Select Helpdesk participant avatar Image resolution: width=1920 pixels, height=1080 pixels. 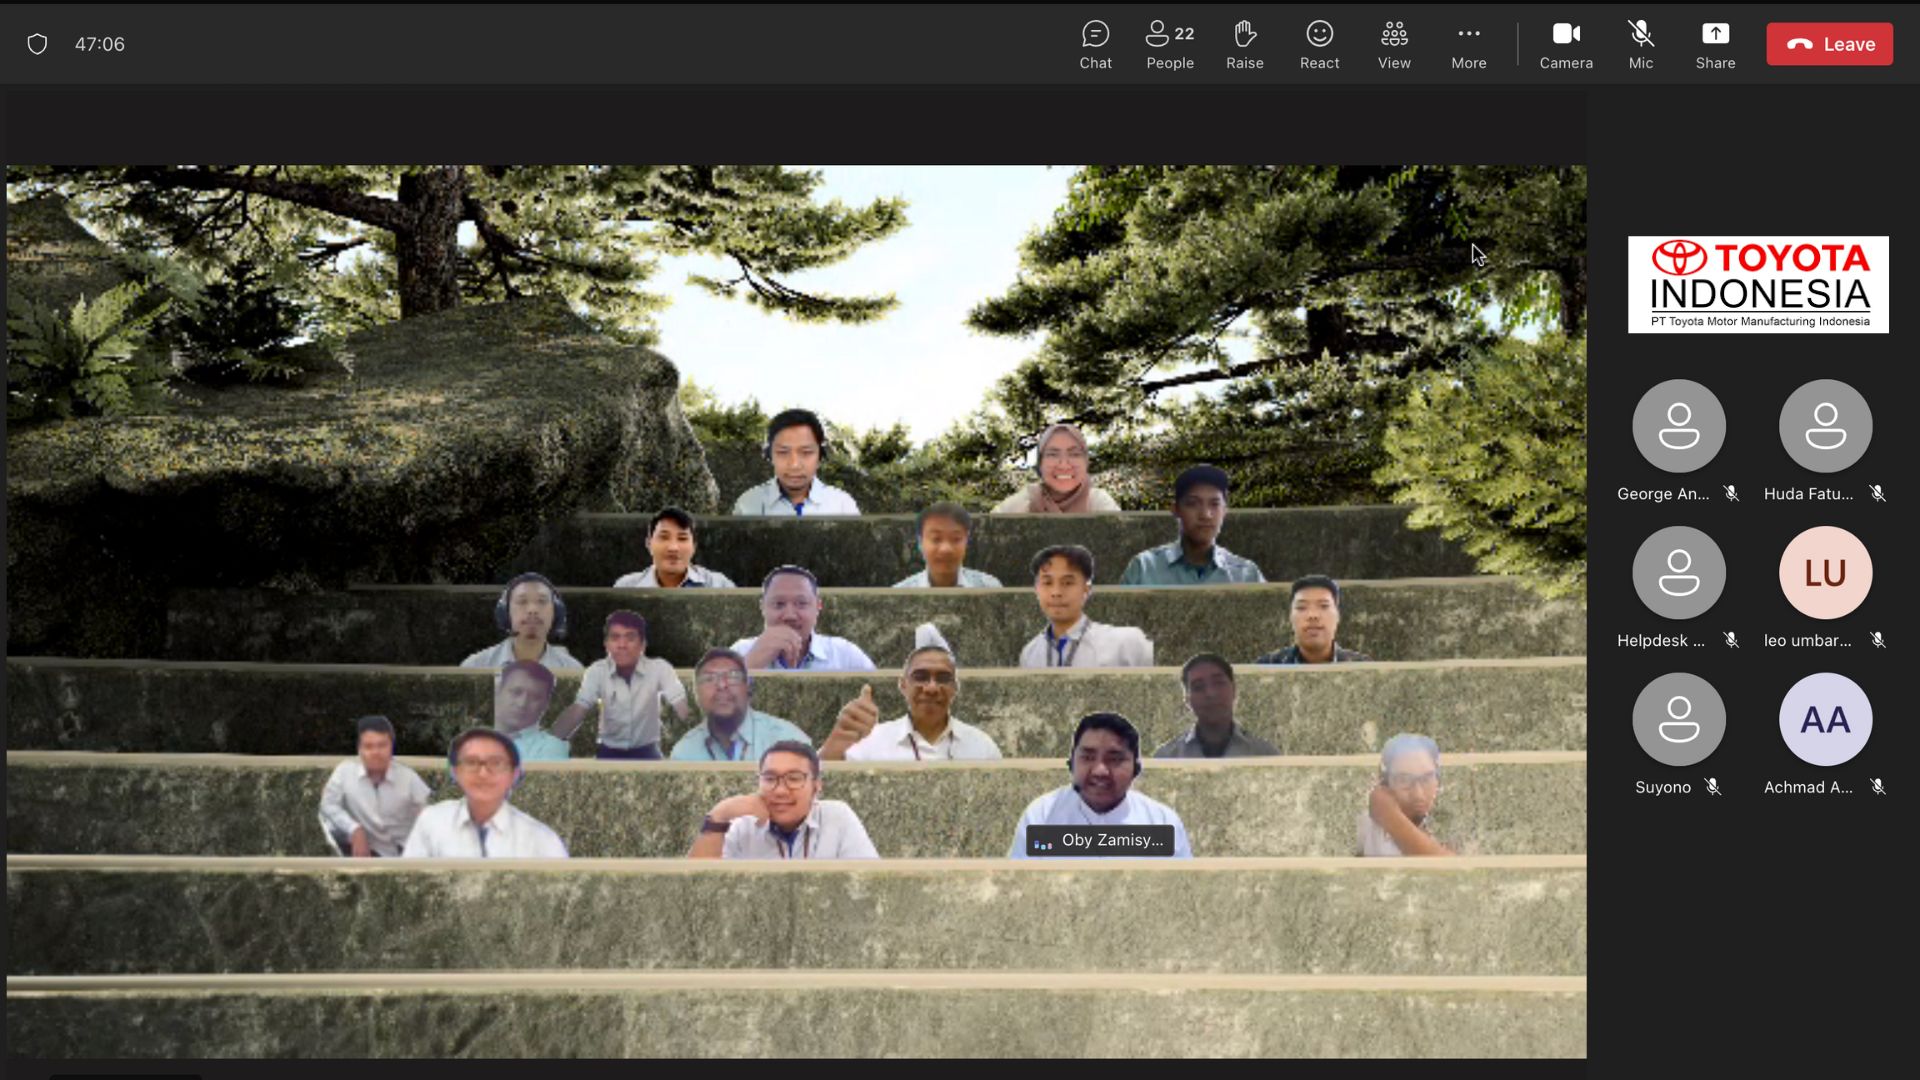[x=1679, y=573]
